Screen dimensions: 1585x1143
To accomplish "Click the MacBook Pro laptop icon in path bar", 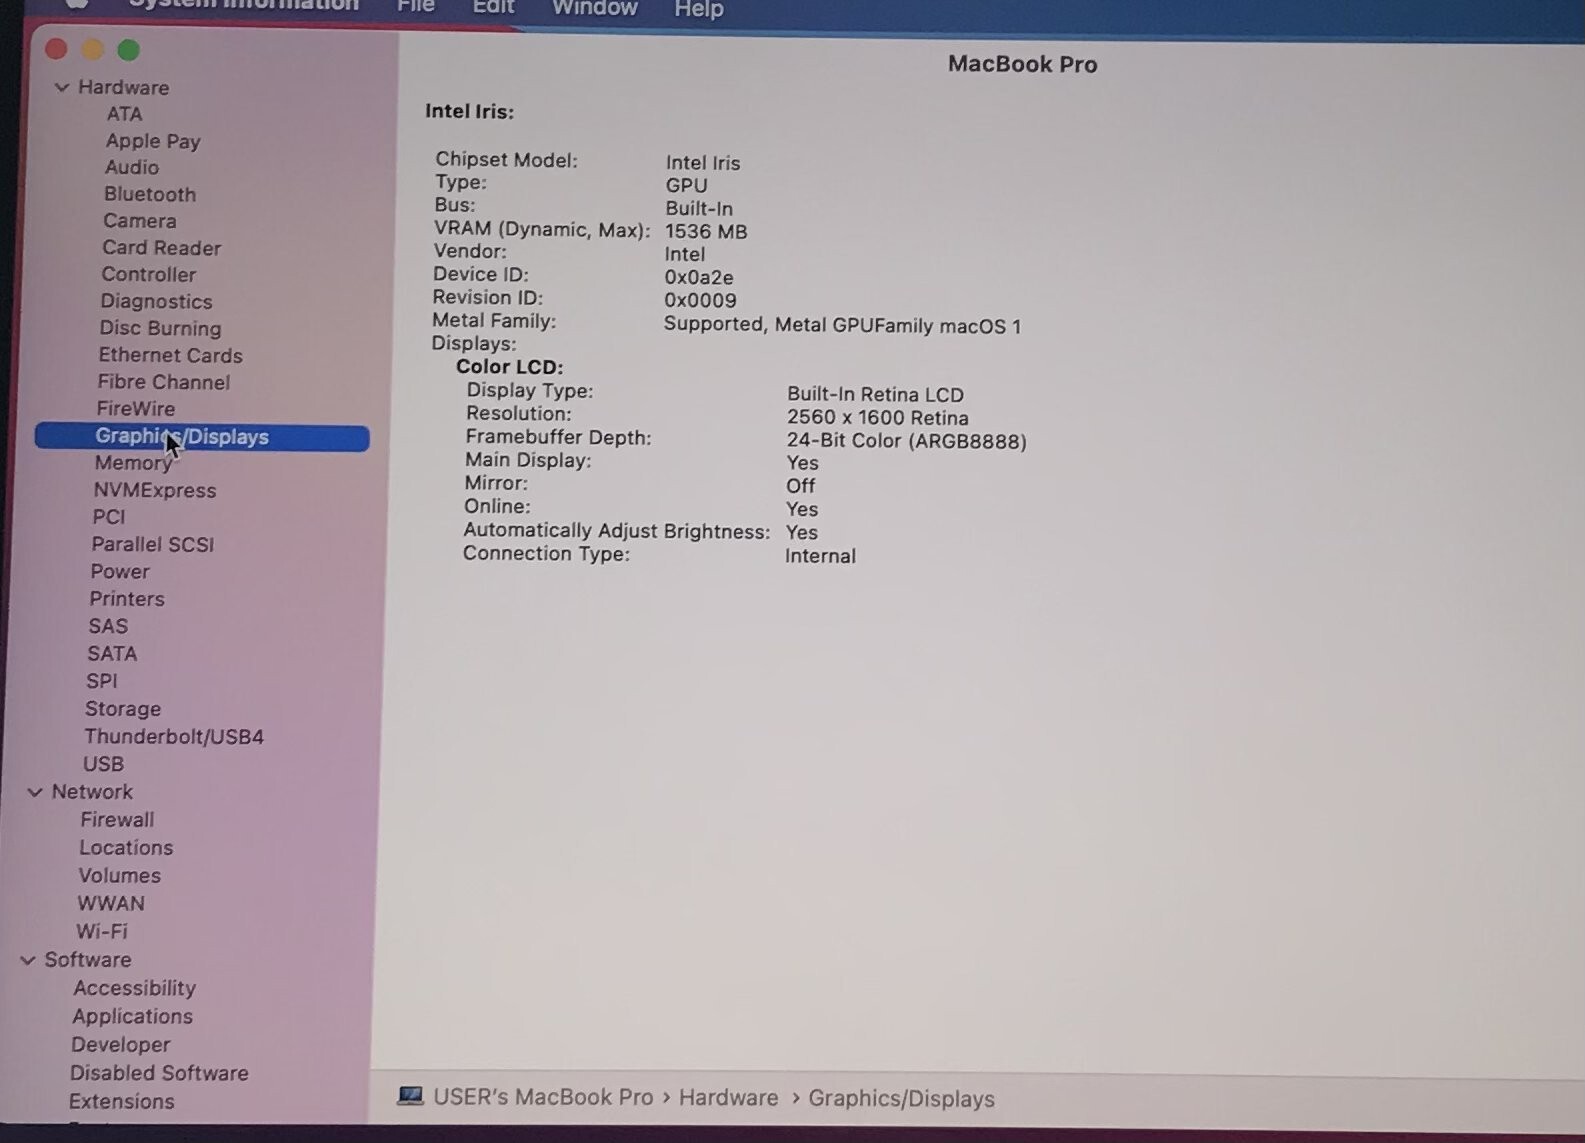I will pyautogui.click(x=410, y=1096).
